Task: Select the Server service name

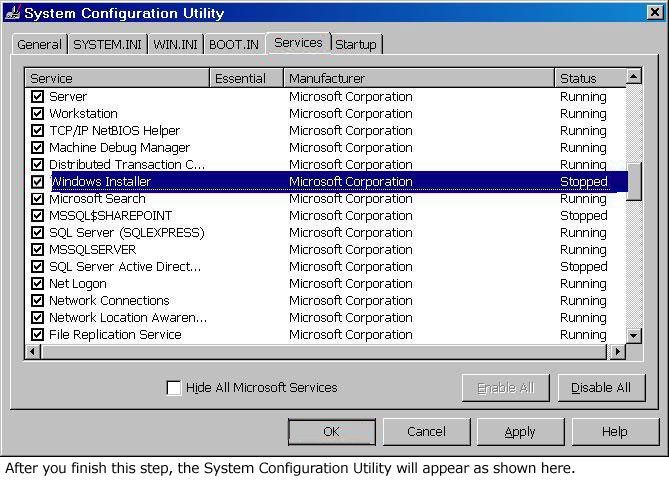Action: 68,96
